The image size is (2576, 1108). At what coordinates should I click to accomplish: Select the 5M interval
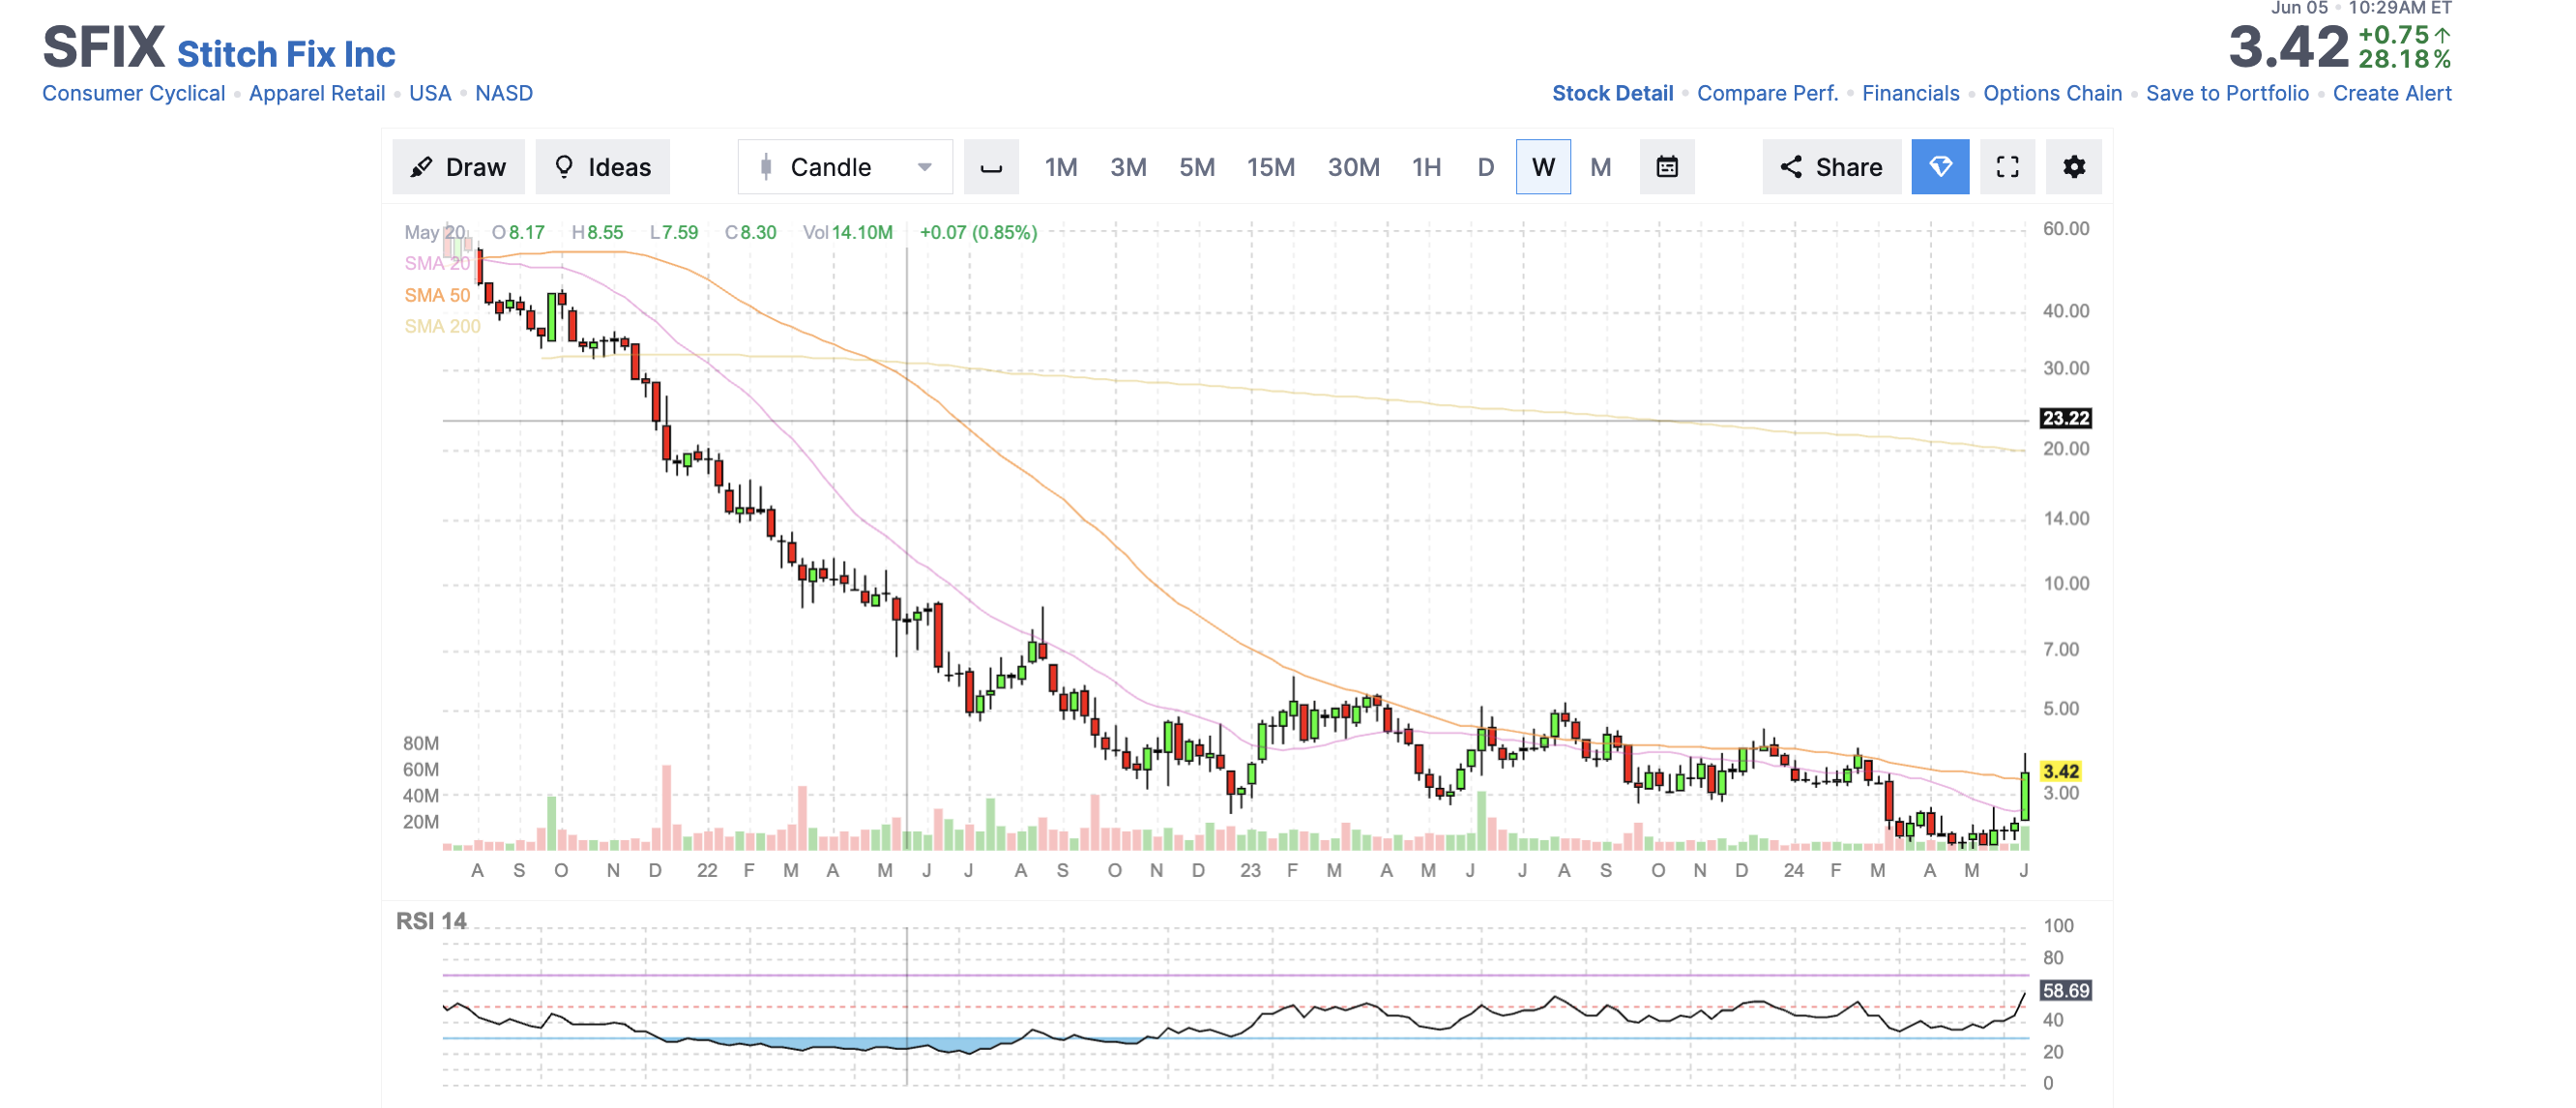pos(1197,167)
